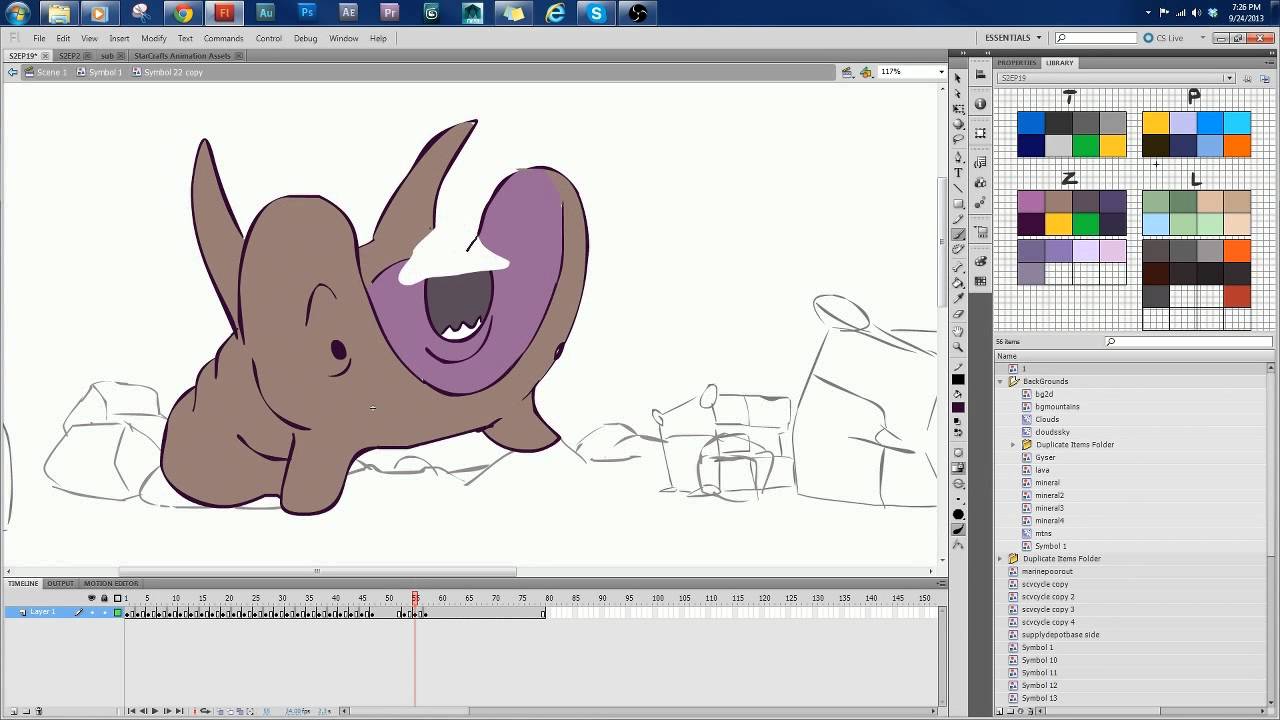Open Skype from the Windows taskbar
The height and width of the screenshot is (720, 1280).
click(597, 13)
